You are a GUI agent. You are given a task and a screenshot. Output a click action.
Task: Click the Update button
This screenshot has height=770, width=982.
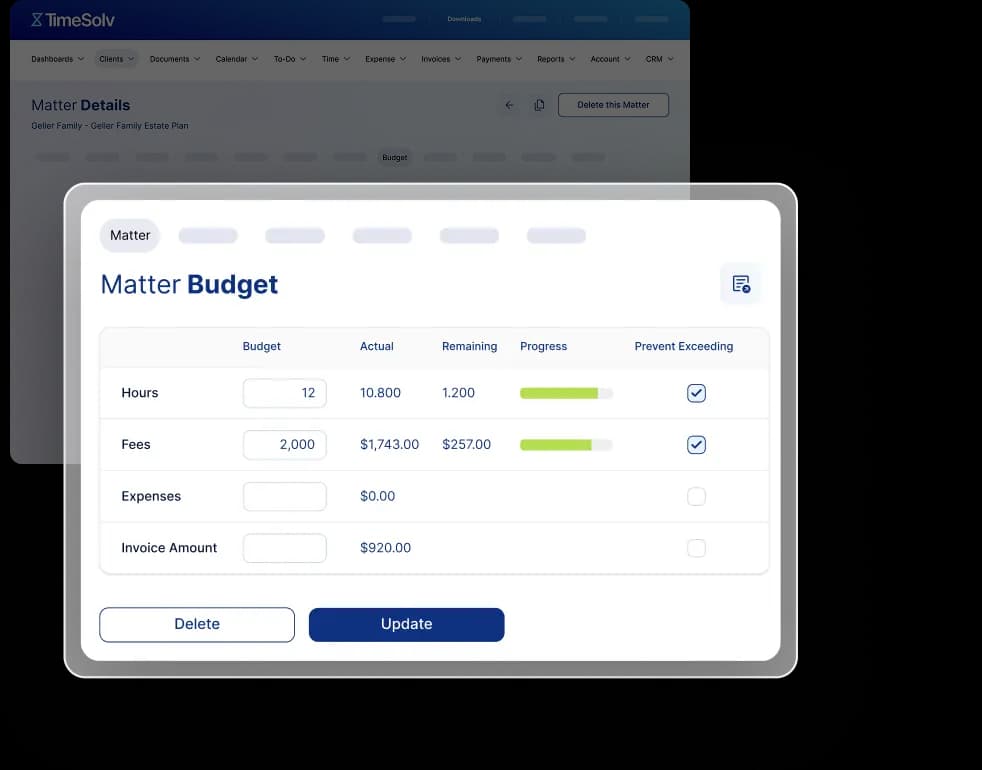[x=406, y=624]
